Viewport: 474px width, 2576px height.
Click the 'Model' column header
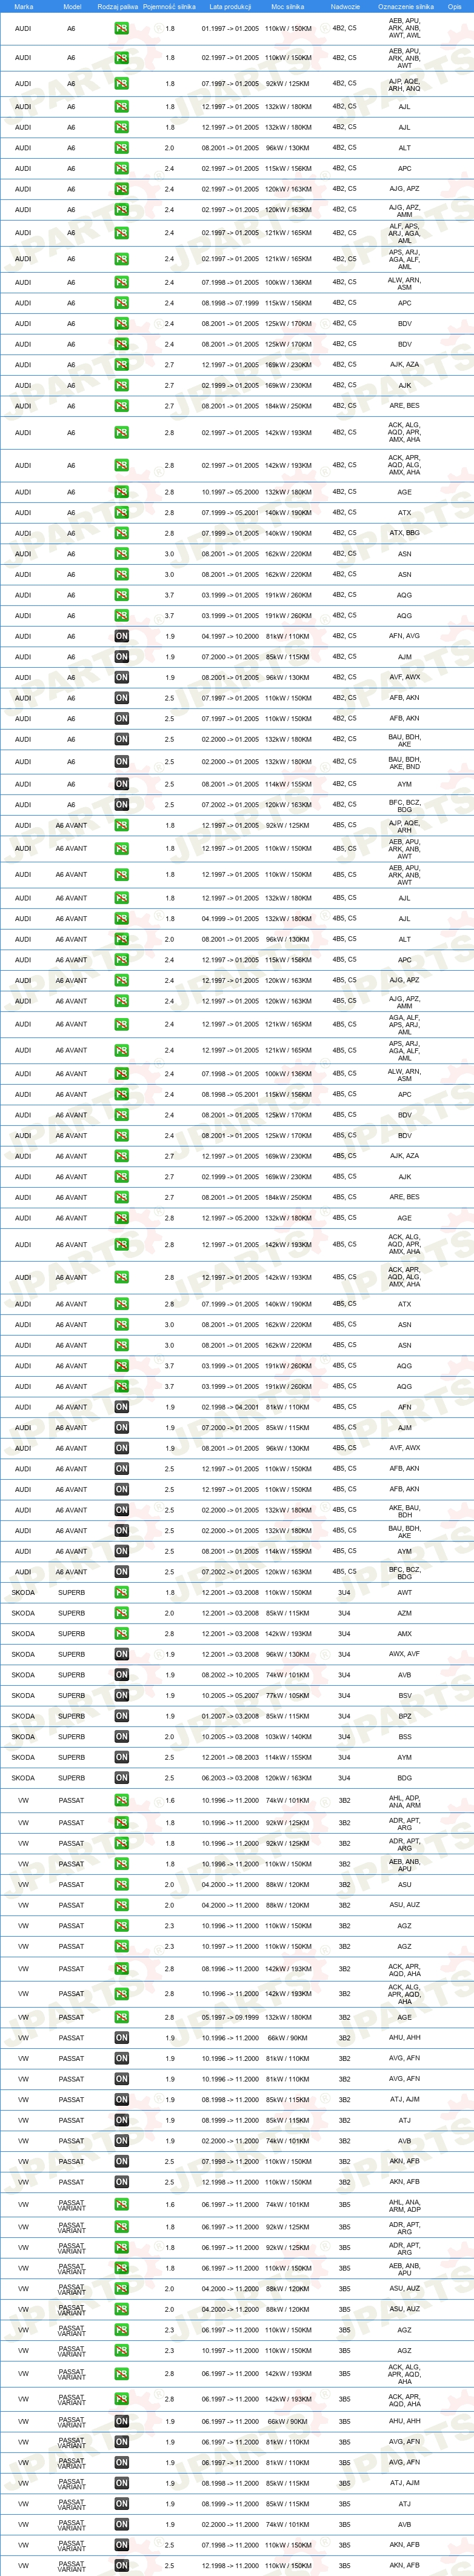(72, 6)
